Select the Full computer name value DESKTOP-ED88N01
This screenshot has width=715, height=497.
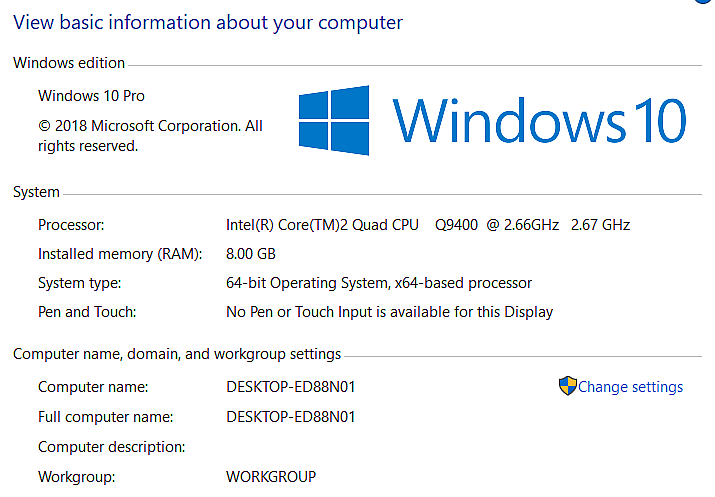tap(290, 417)
